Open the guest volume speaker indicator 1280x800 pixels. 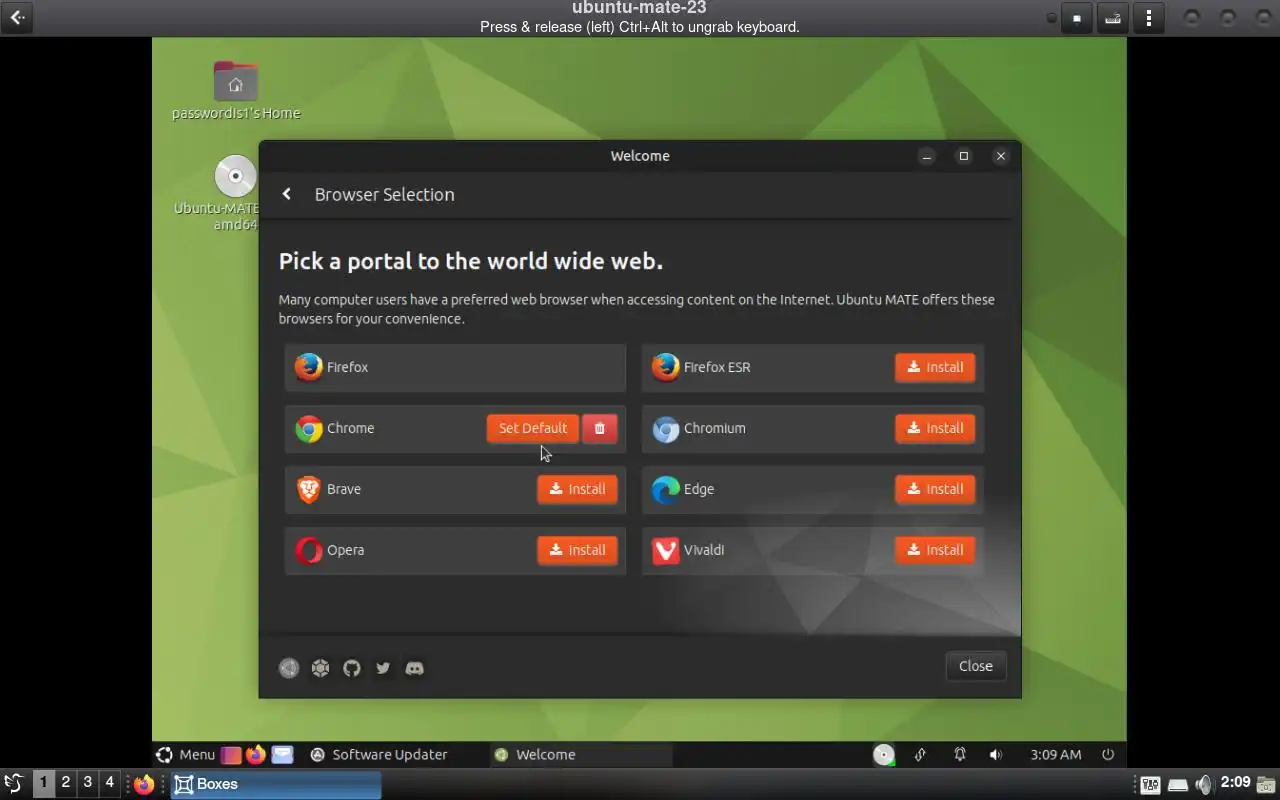(996, 755)
